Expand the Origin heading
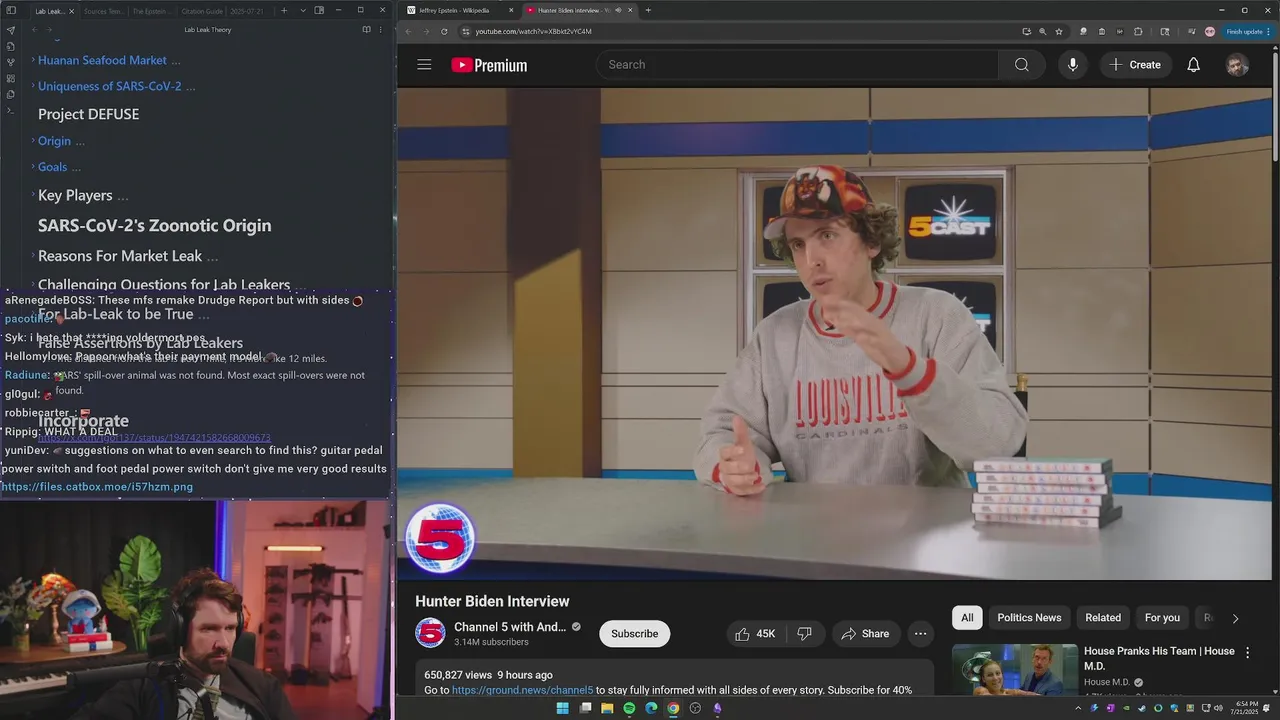 (x=33, y=141)
